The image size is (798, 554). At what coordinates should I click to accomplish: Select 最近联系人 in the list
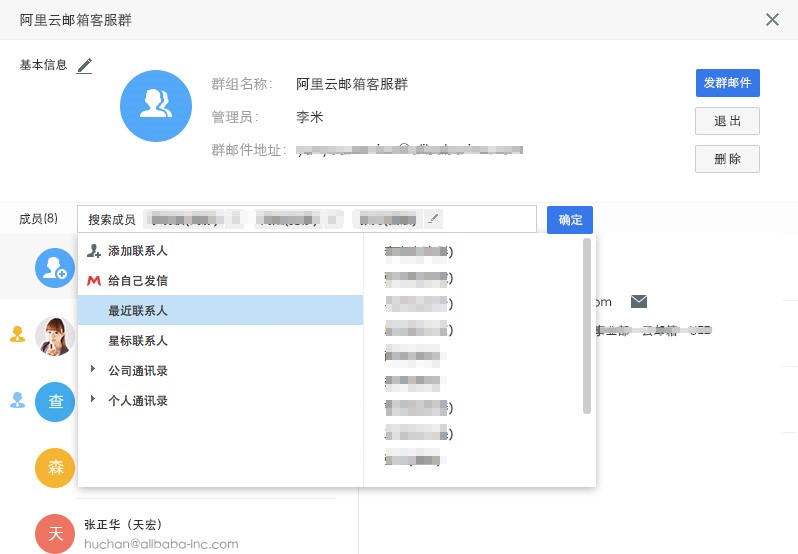(x=220, y=310)
